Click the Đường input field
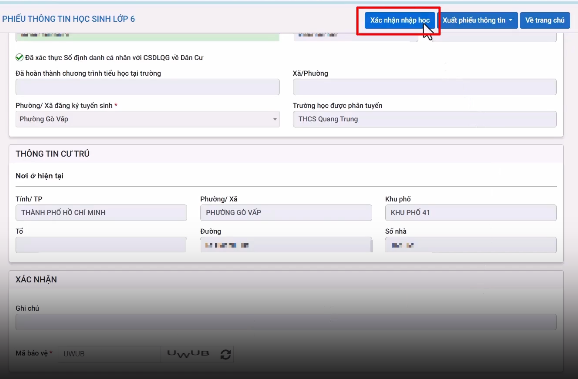Image resolution: width=578 pixels, height=379 pixels. click(x=286, y=245)
